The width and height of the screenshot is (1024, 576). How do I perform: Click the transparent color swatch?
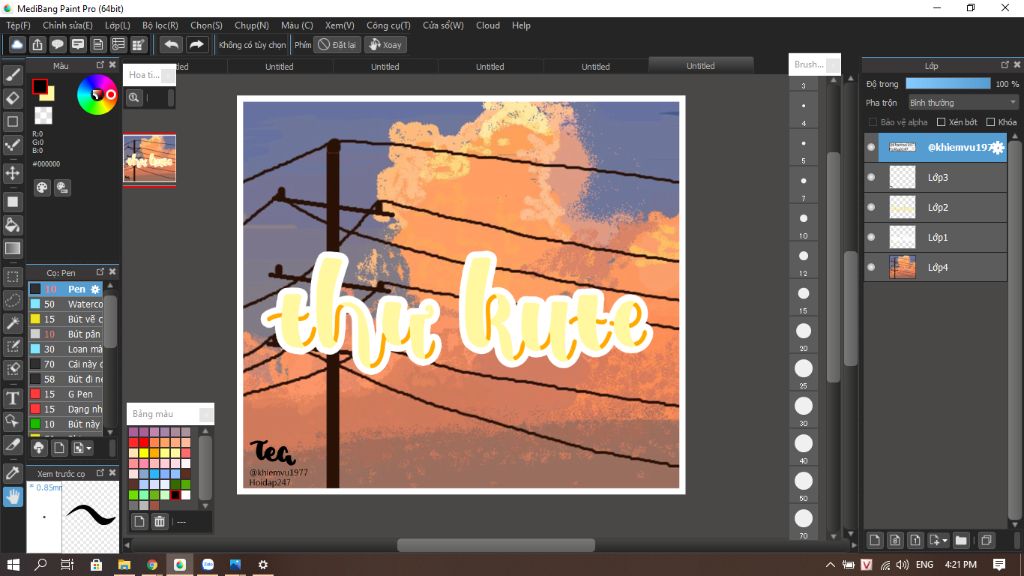click(43, 116)
